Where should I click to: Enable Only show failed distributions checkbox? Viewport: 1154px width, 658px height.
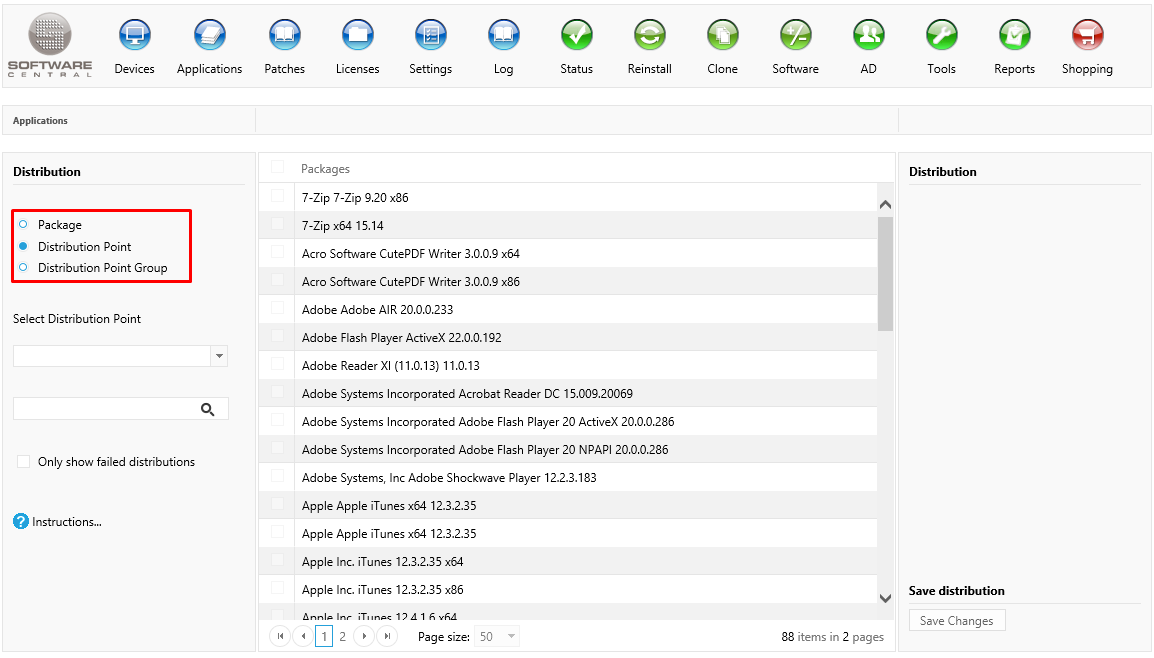[x=23, y=462]
